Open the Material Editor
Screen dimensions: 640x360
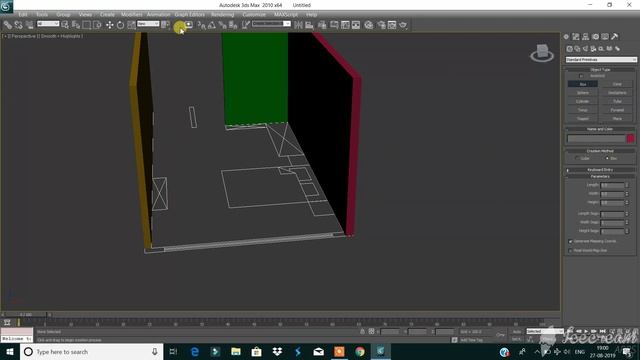pos(369,25)
